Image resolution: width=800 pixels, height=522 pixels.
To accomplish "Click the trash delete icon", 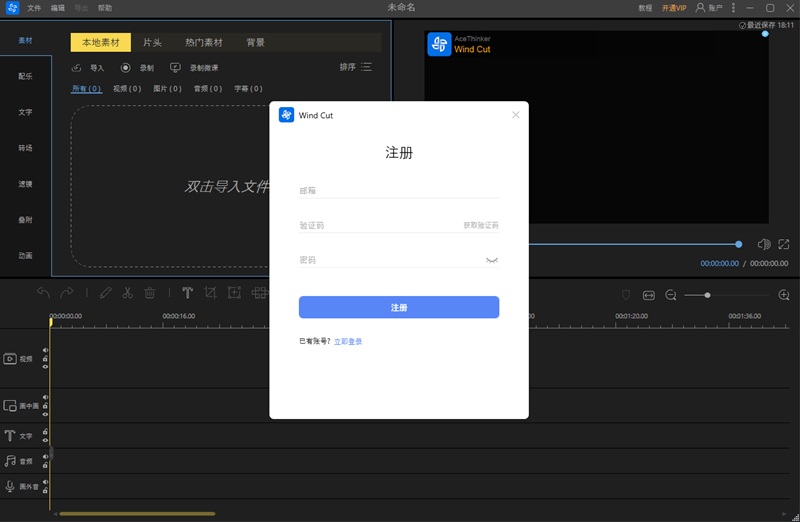I will (x=149, y=293).
